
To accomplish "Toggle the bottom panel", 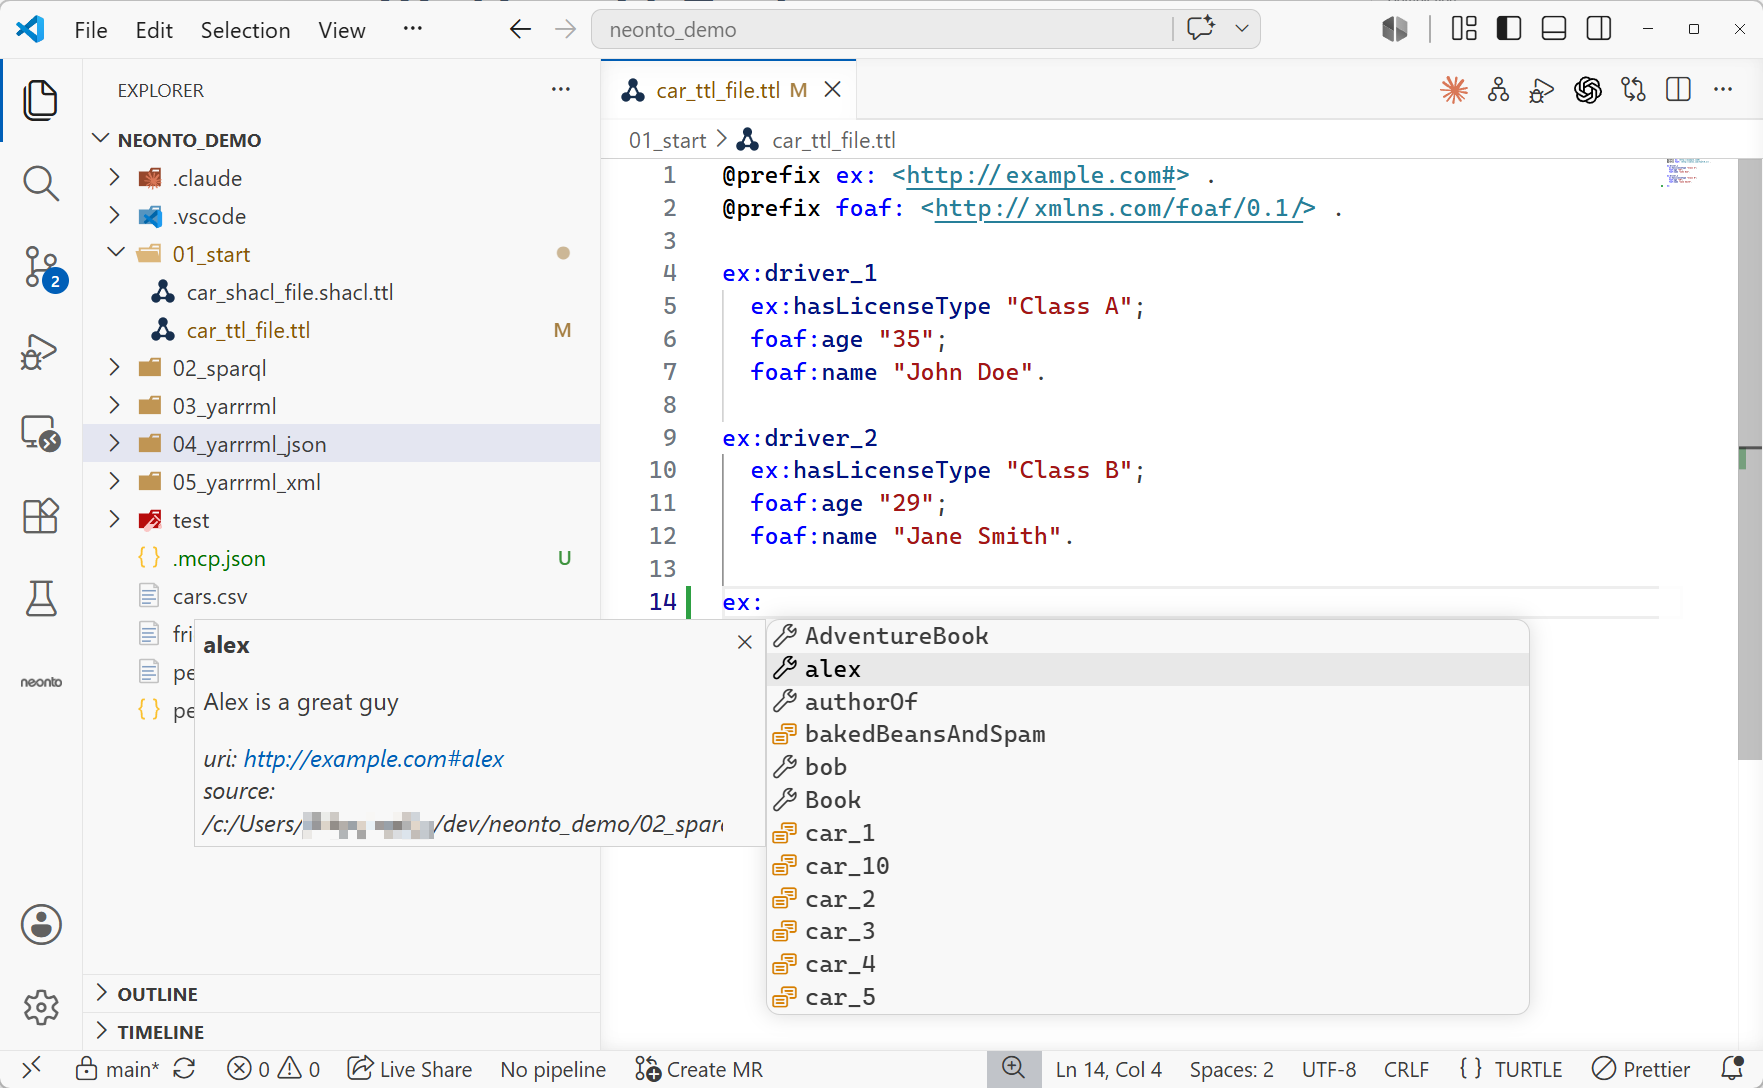I will click(1554, 29).
